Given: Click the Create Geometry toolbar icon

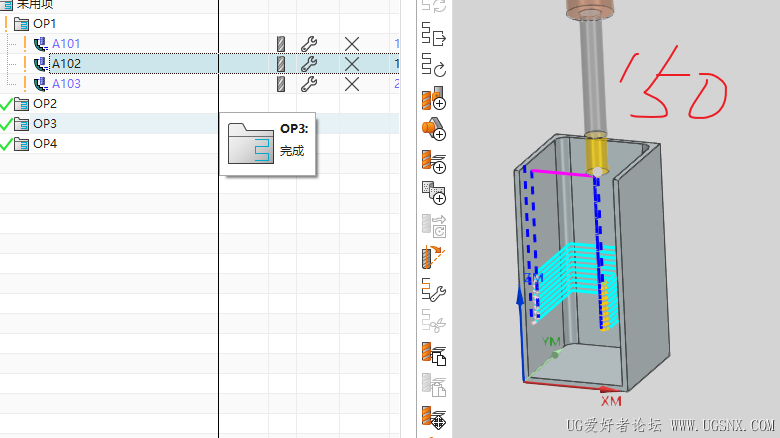Looking at the screenshot, I should 434,129.
